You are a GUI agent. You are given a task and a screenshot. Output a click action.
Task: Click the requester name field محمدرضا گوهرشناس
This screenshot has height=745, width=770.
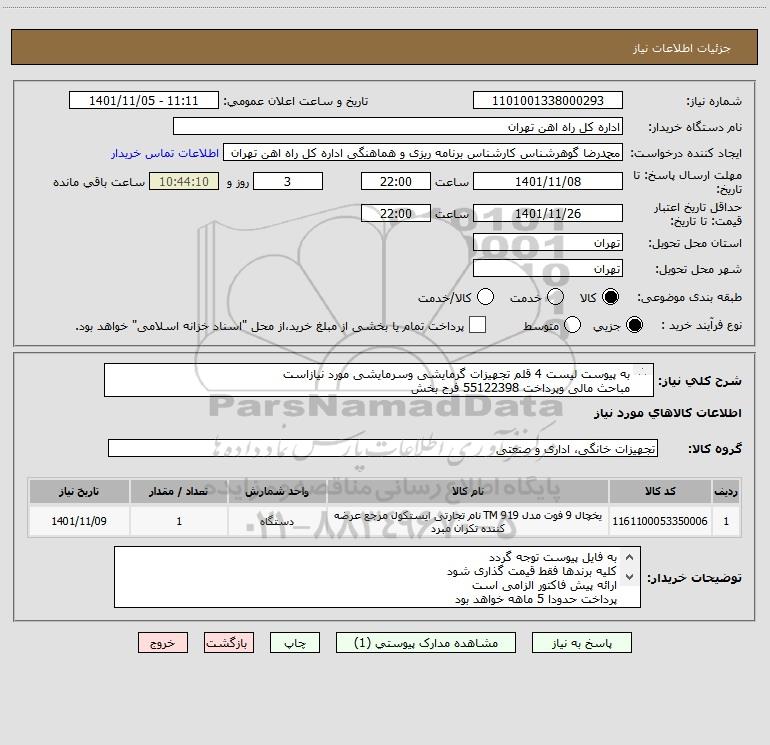click(x=423, y=153)
